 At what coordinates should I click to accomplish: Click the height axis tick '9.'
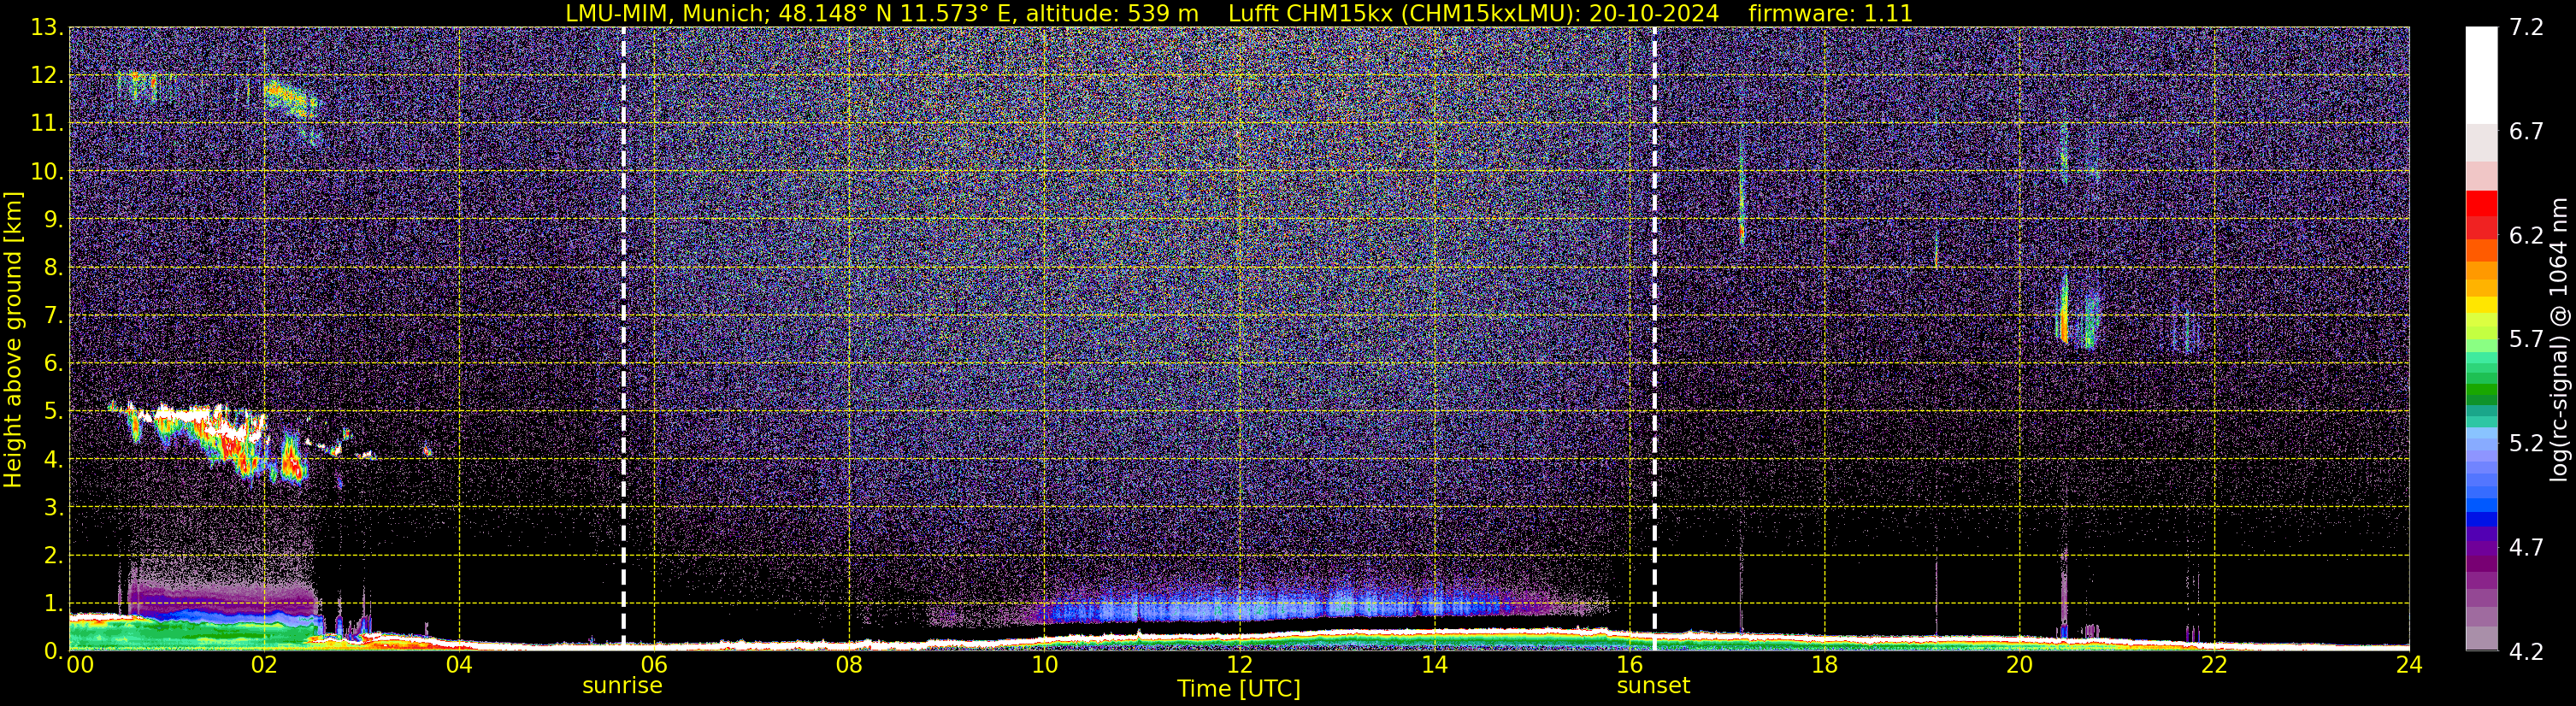pos(53,219)
